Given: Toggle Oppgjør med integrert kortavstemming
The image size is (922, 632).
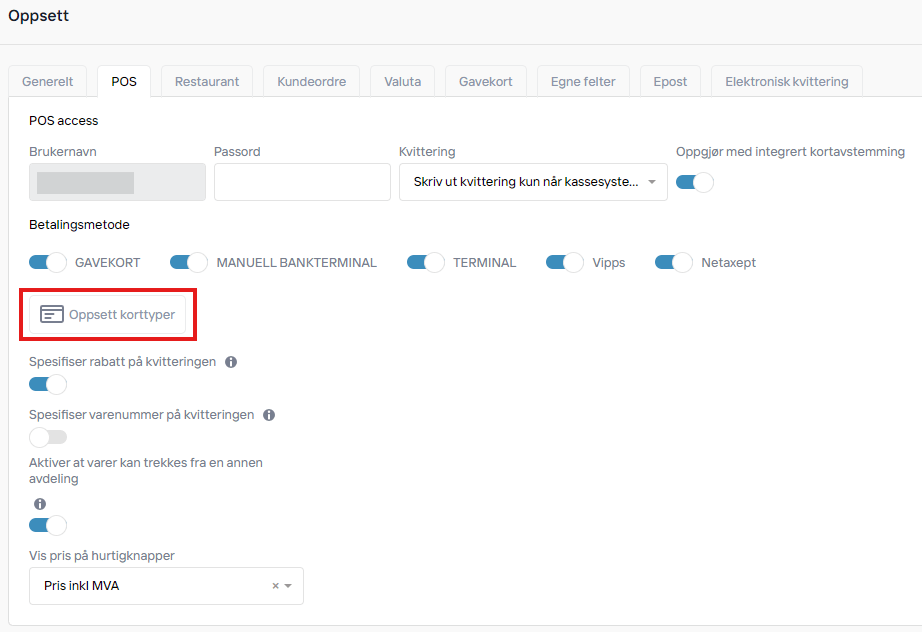Looking at the screenshot, I should click(694, 182).
